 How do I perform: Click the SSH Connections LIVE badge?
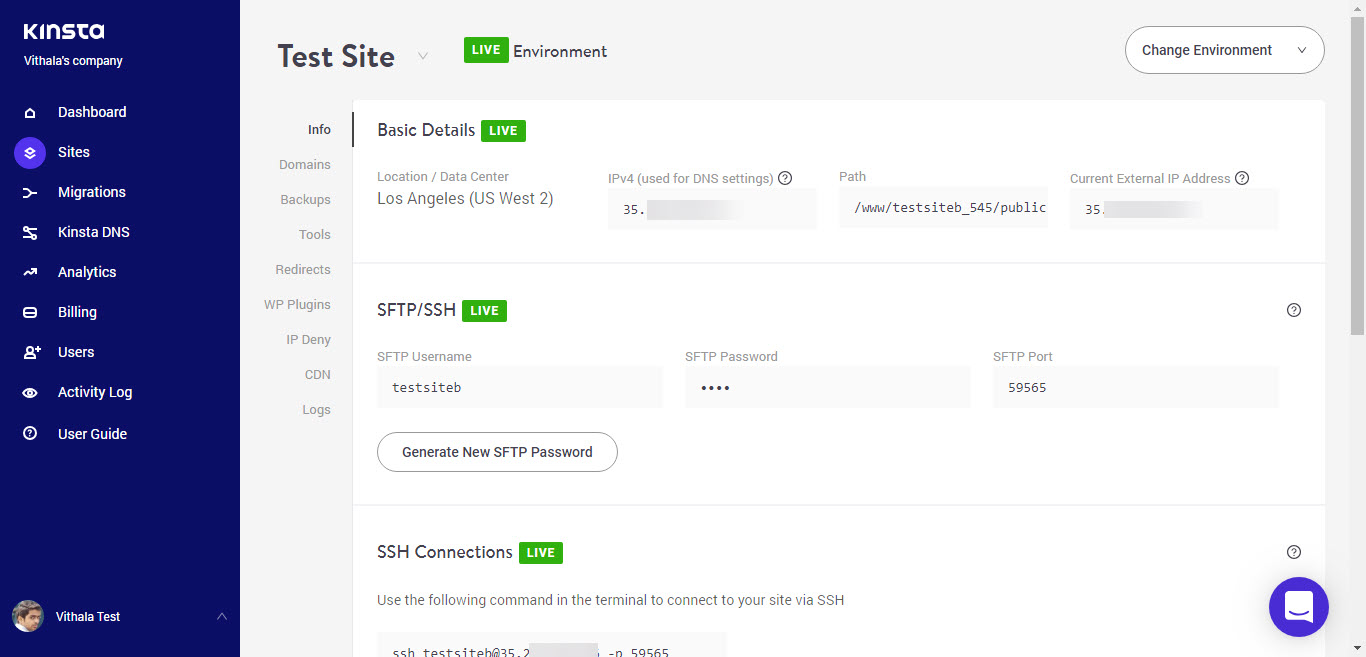click(x=541, y=552)
